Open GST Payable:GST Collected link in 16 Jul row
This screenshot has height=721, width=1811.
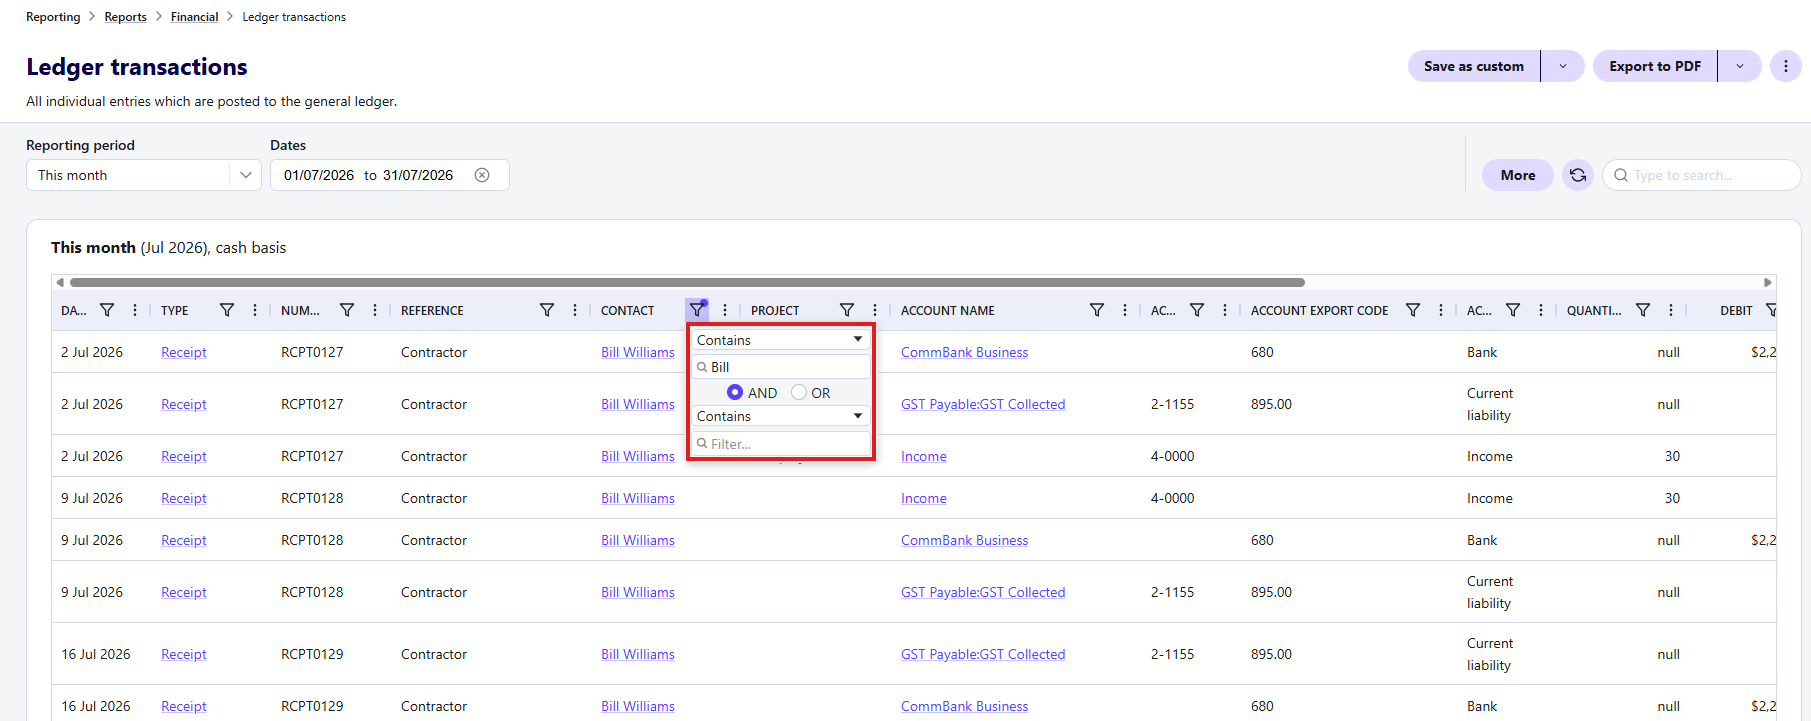pos(983,654)
